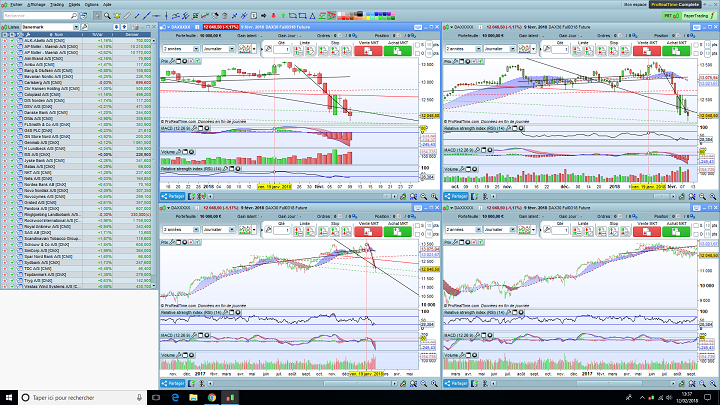Open list settings wrench beside Danemark dropdown

tap(84, 27)
